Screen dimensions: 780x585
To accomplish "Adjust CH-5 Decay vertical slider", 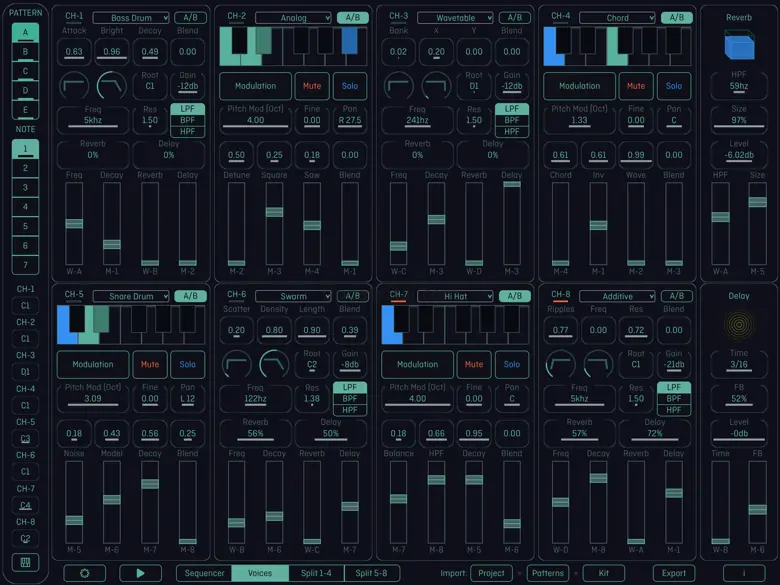I will [x=150, y=502].
